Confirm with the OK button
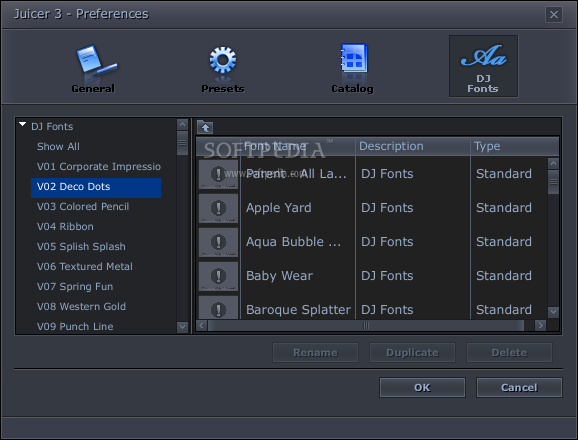The height and width of the screenshot is (440, 578). pos(422,388)
